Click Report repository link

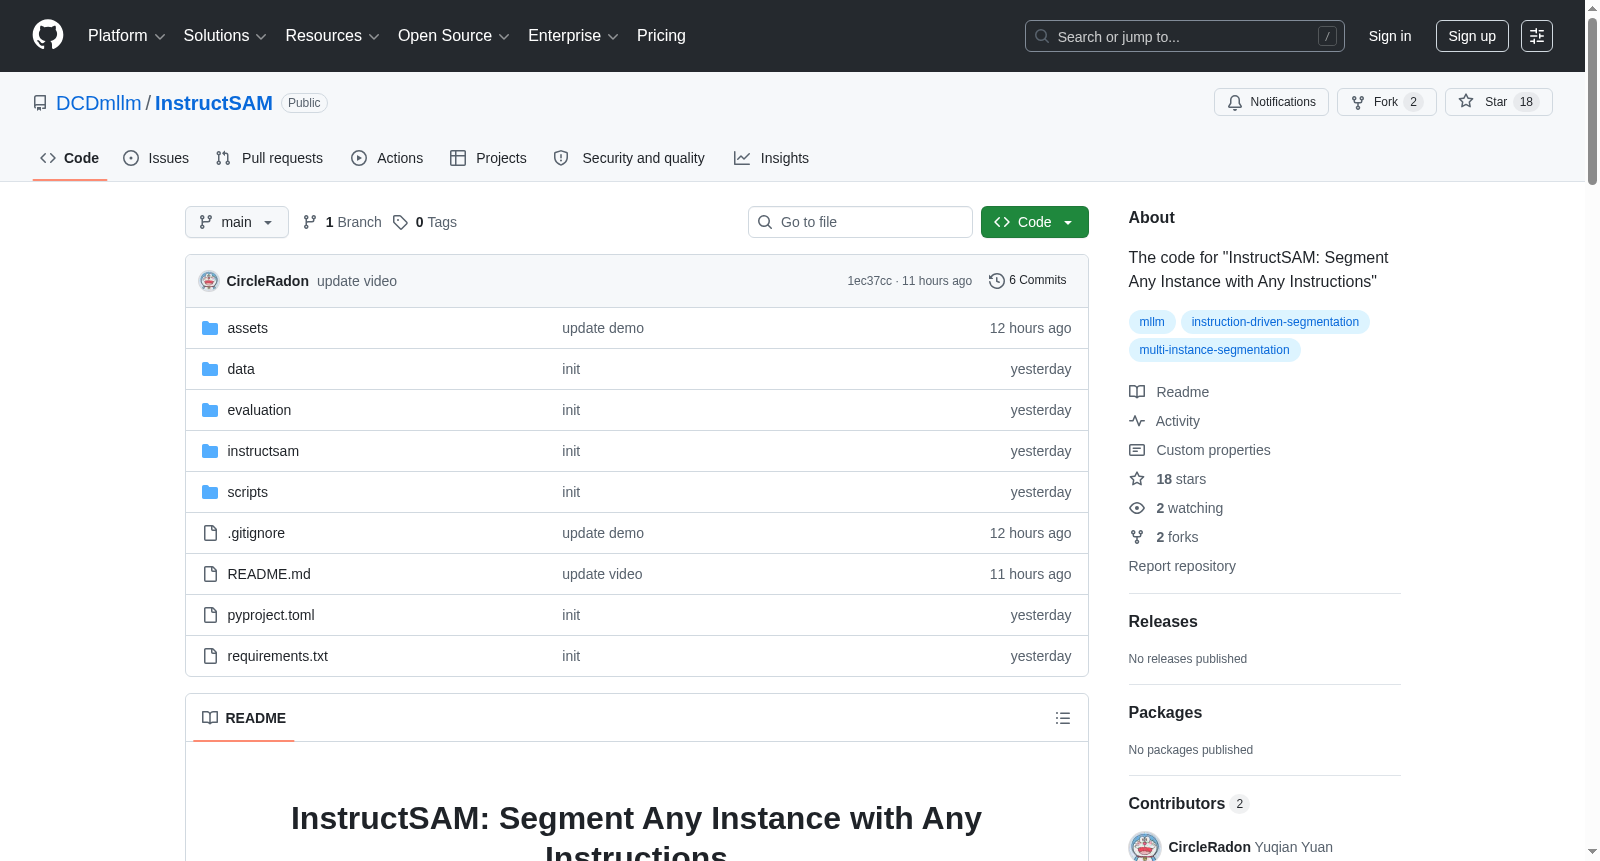(x=1182, y=566)
